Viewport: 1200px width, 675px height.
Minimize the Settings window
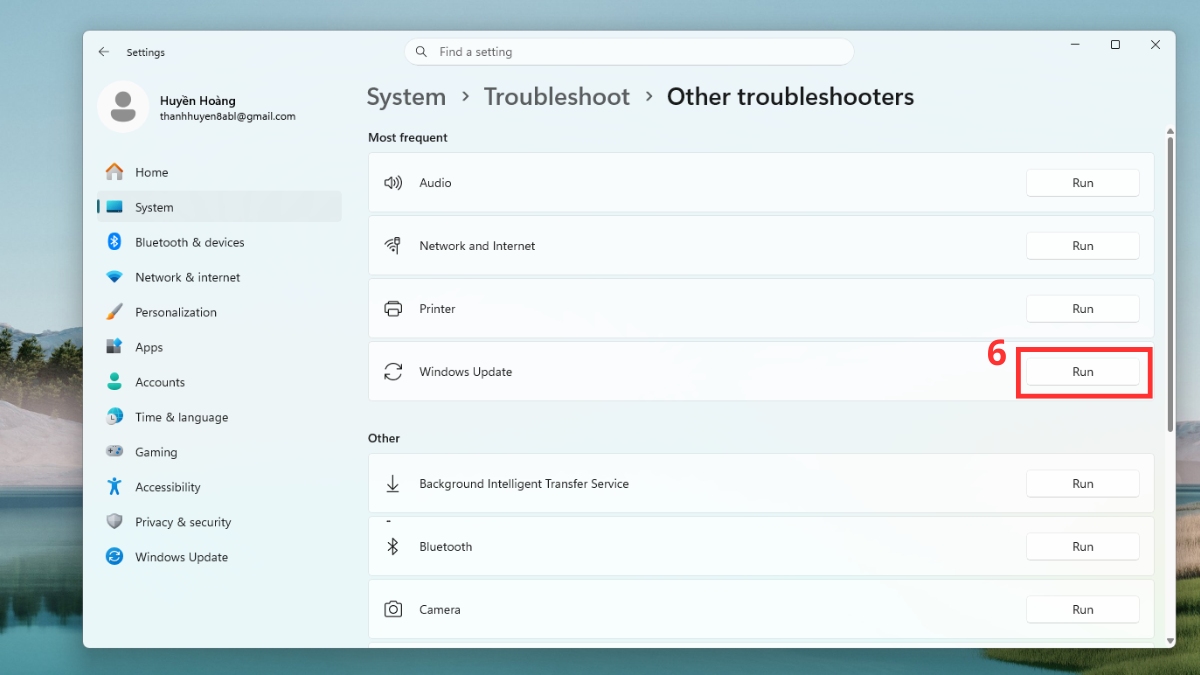1075,45
